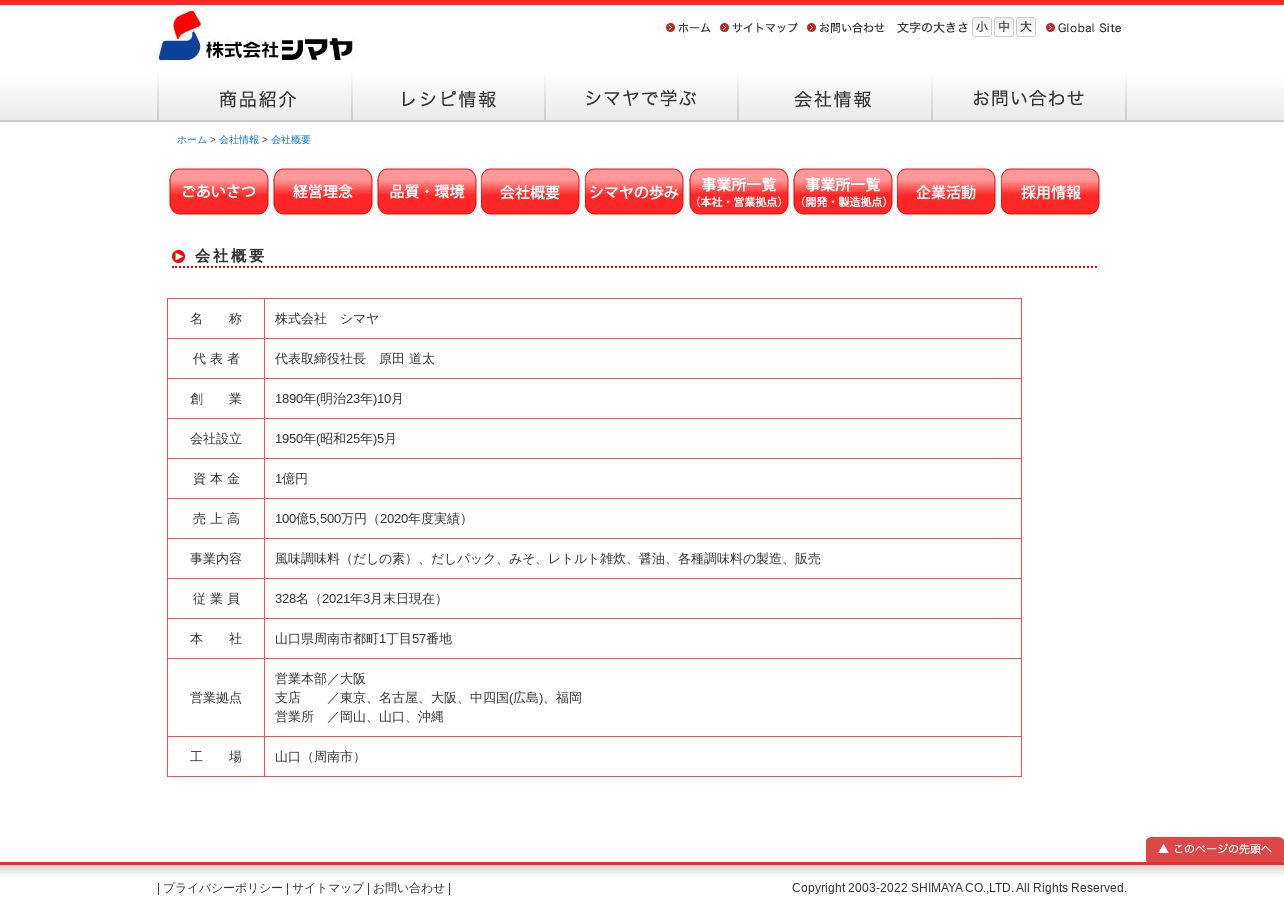The height and width of the screenshot is (898, 1284).
Task: Select the 経営理念 red button
Action: point(323,191)
